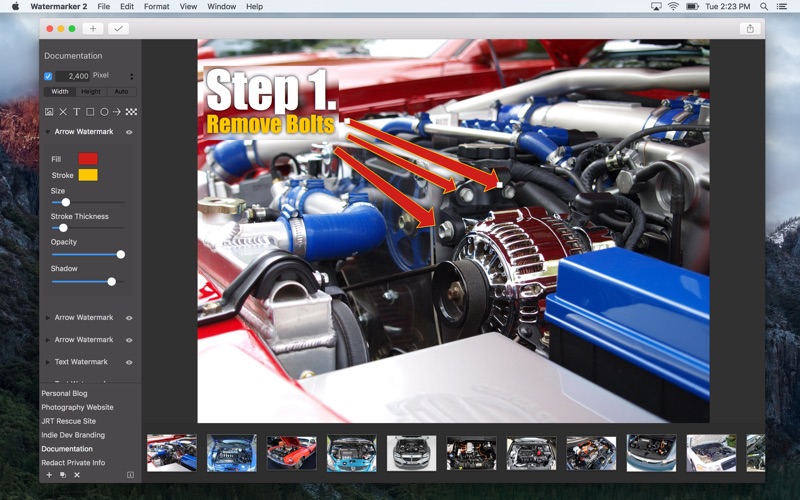Click the Remove Bolts text on the canvas

pos(270,124)
